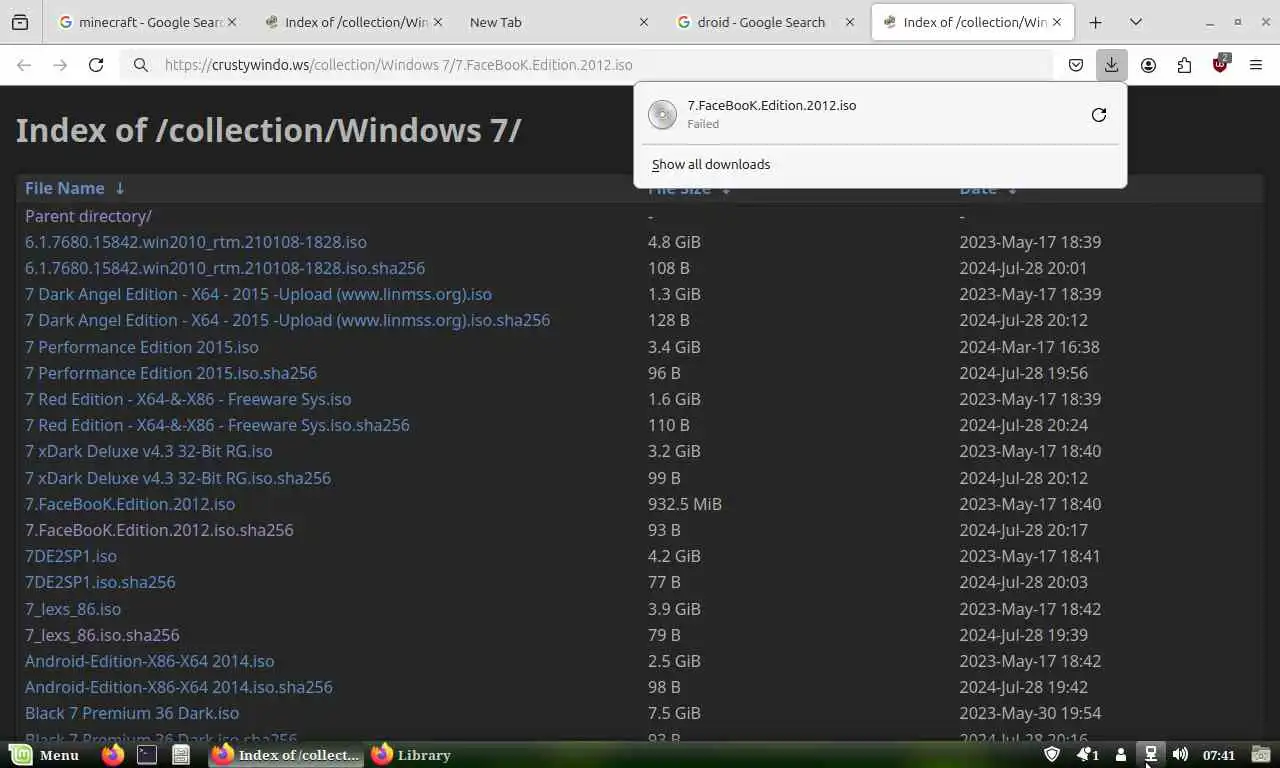Open the Firefox account icon

click(x=1148, y=65)
